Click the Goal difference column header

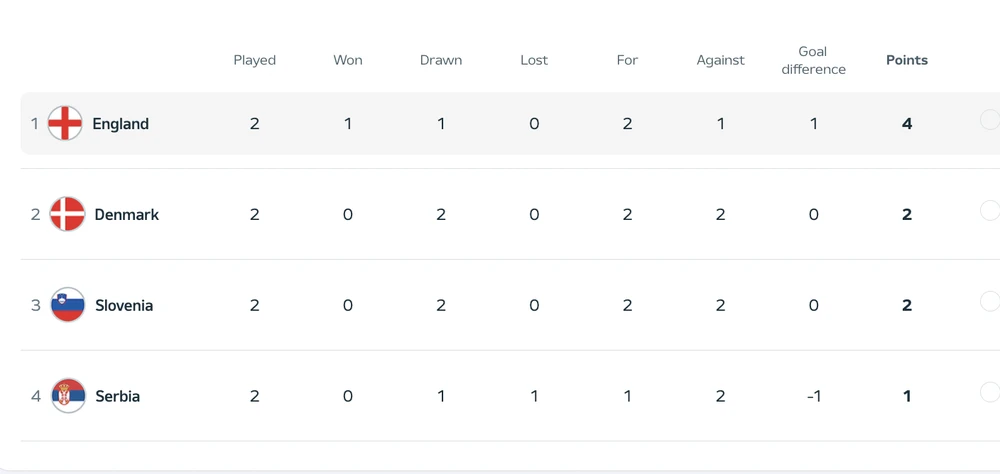813,60
